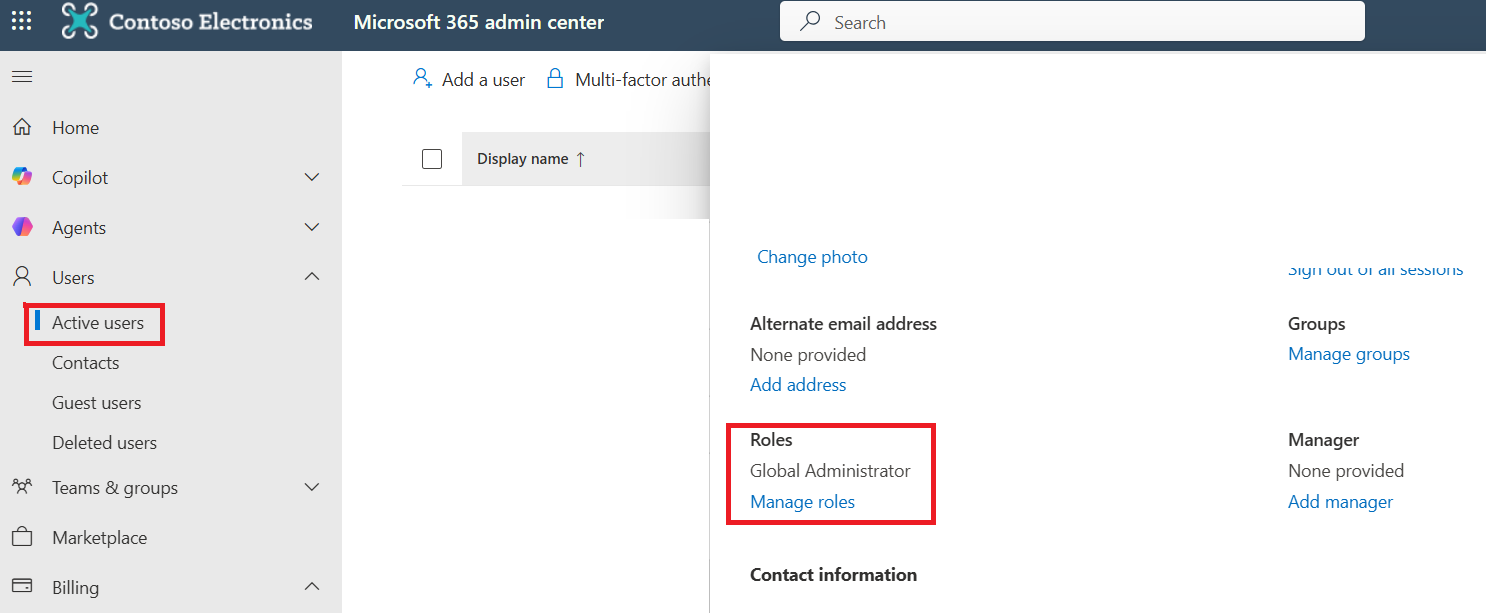
Task: Click the Copilot colorful icon
Action: [21, 177]
